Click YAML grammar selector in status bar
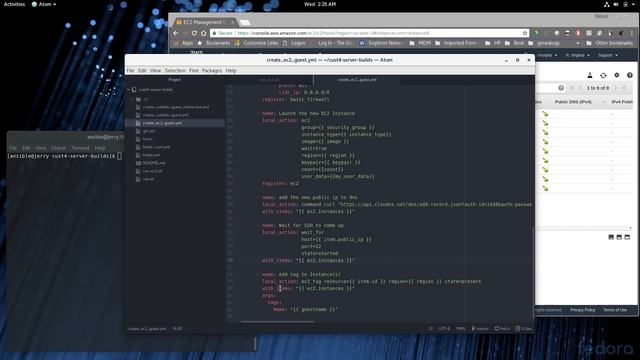This screenshot has width=640, height=360. click(460, 329)
